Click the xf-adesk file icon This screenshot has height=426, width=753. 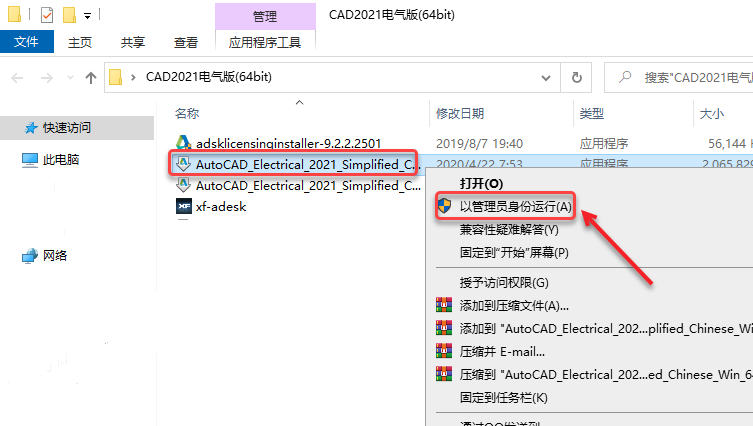click(184, 206)
